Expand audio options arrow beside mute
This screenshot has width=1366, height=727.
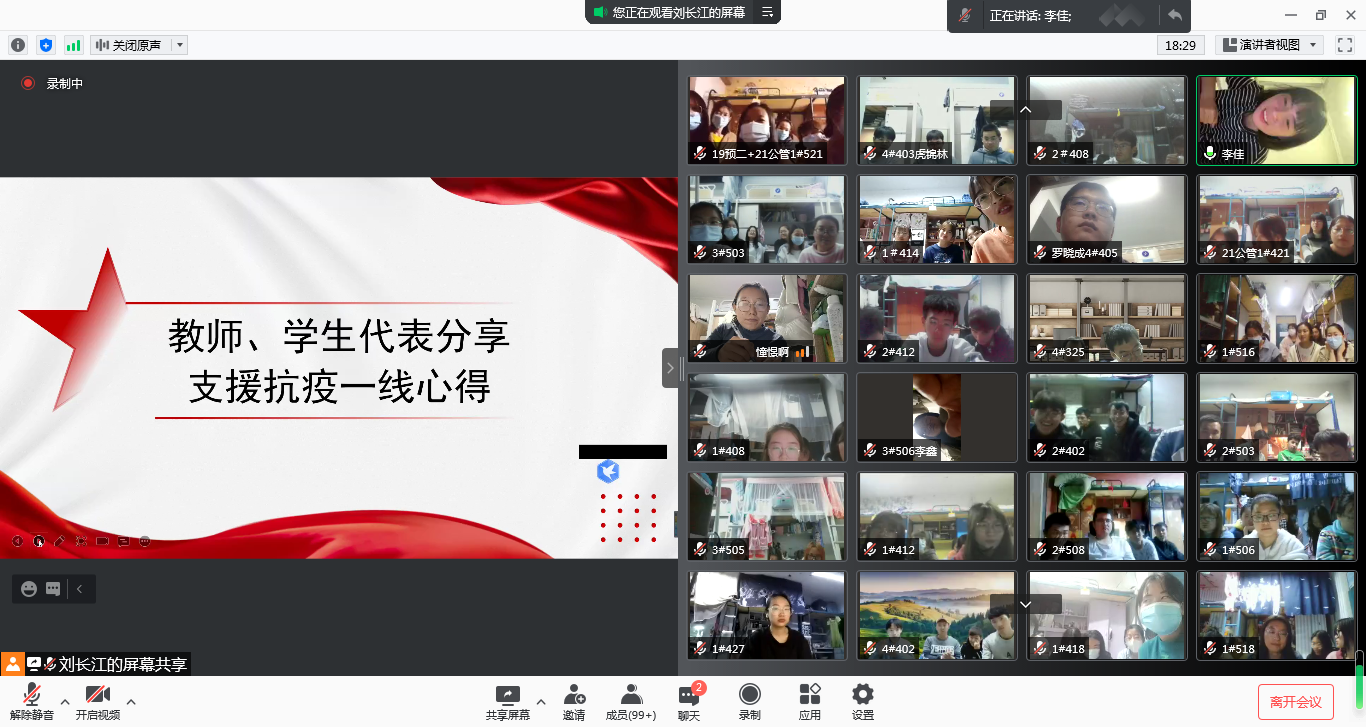pyautogui.click(x=65, y=701)
